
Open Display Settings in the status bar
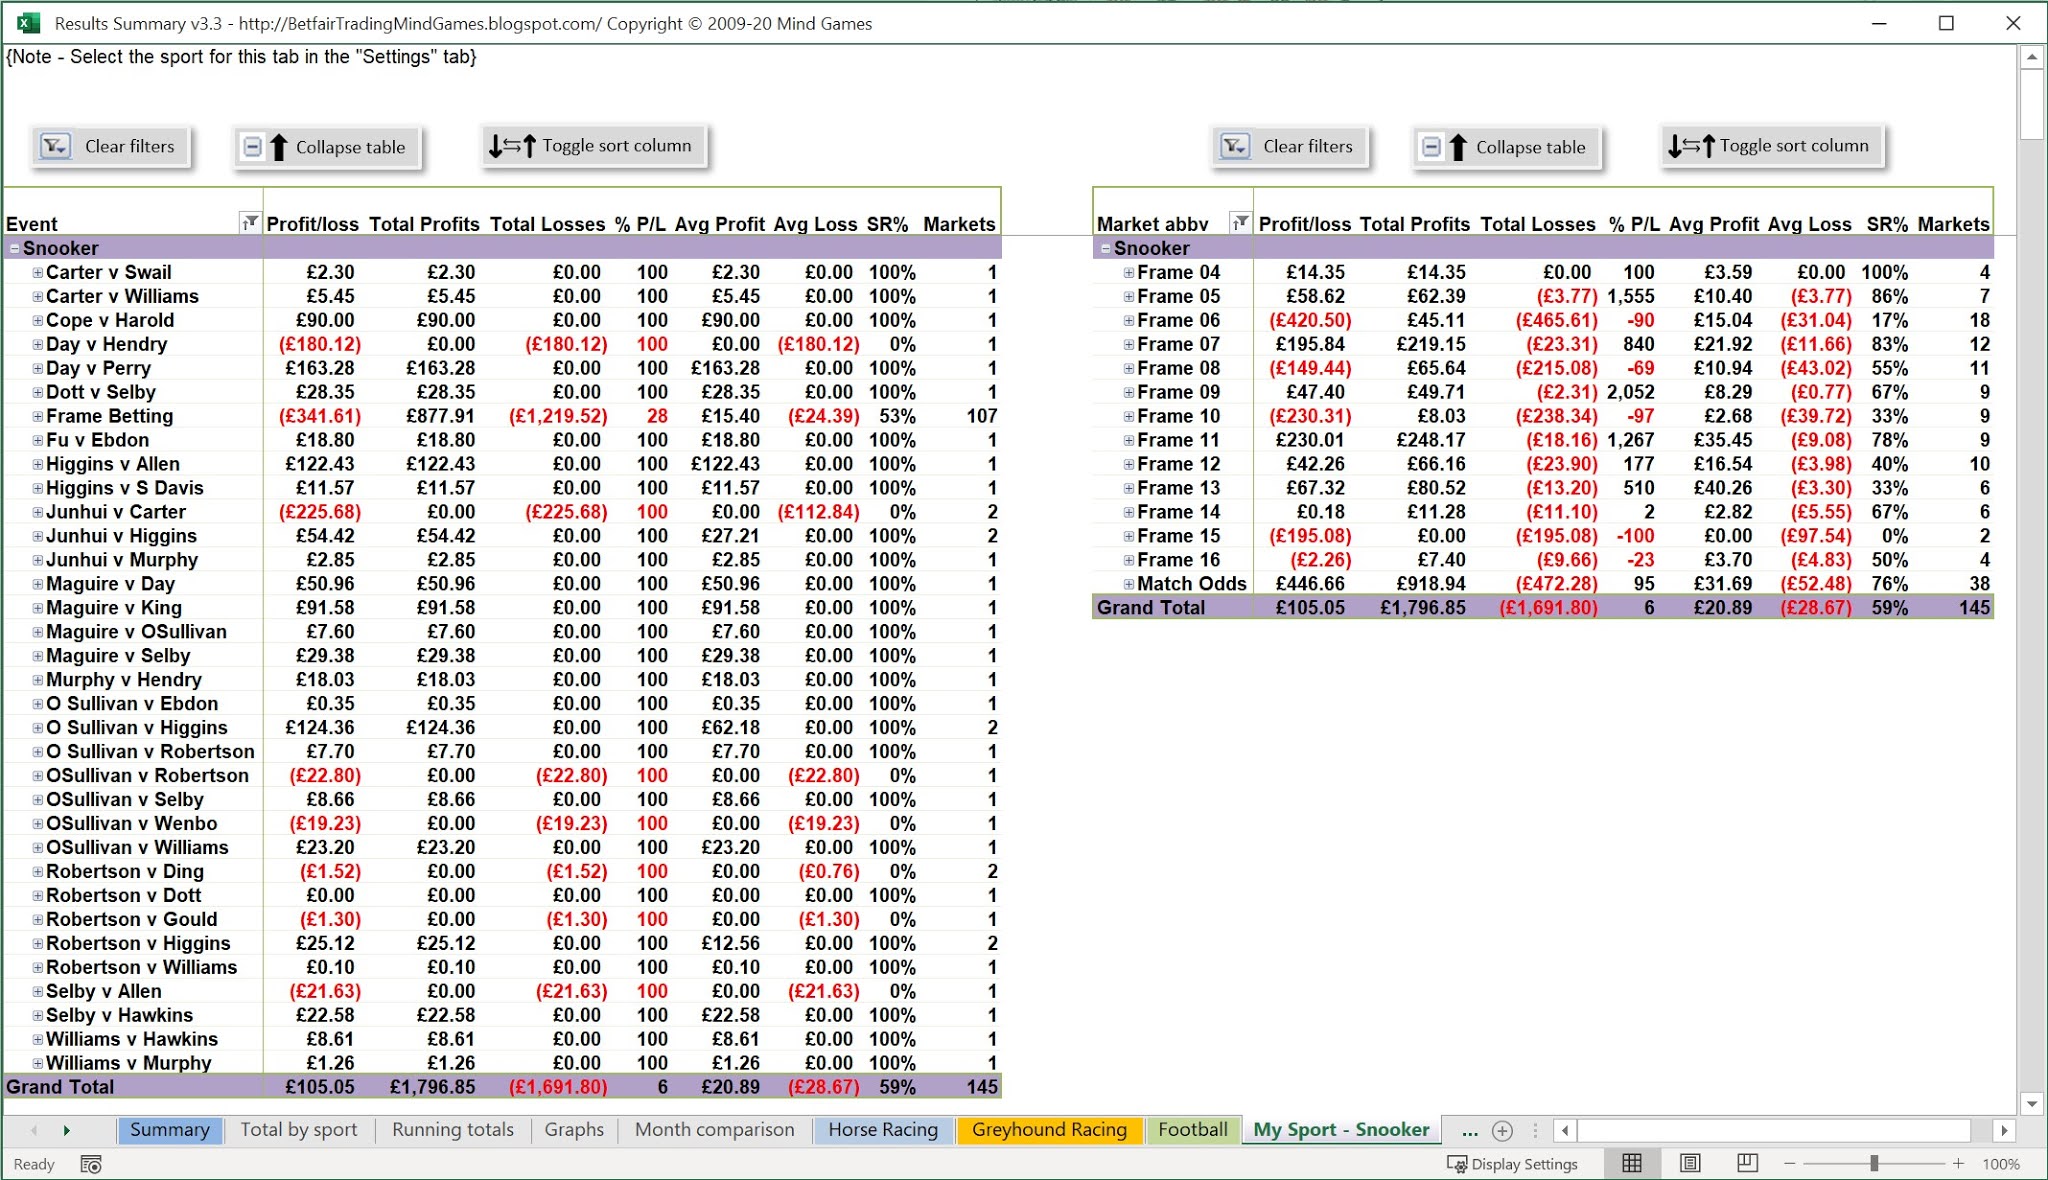[1512, 1163]
